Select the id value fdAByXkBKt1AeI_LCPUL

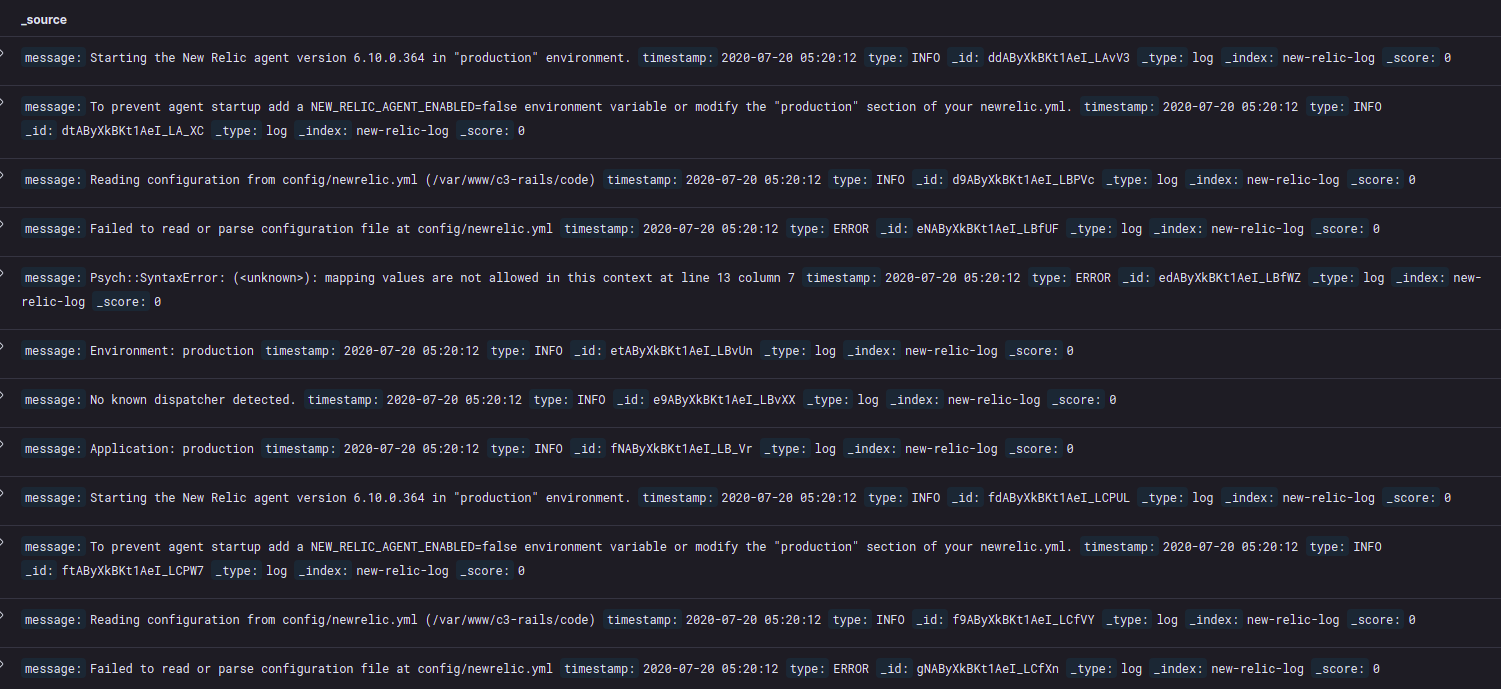[x=1058, y=498]
